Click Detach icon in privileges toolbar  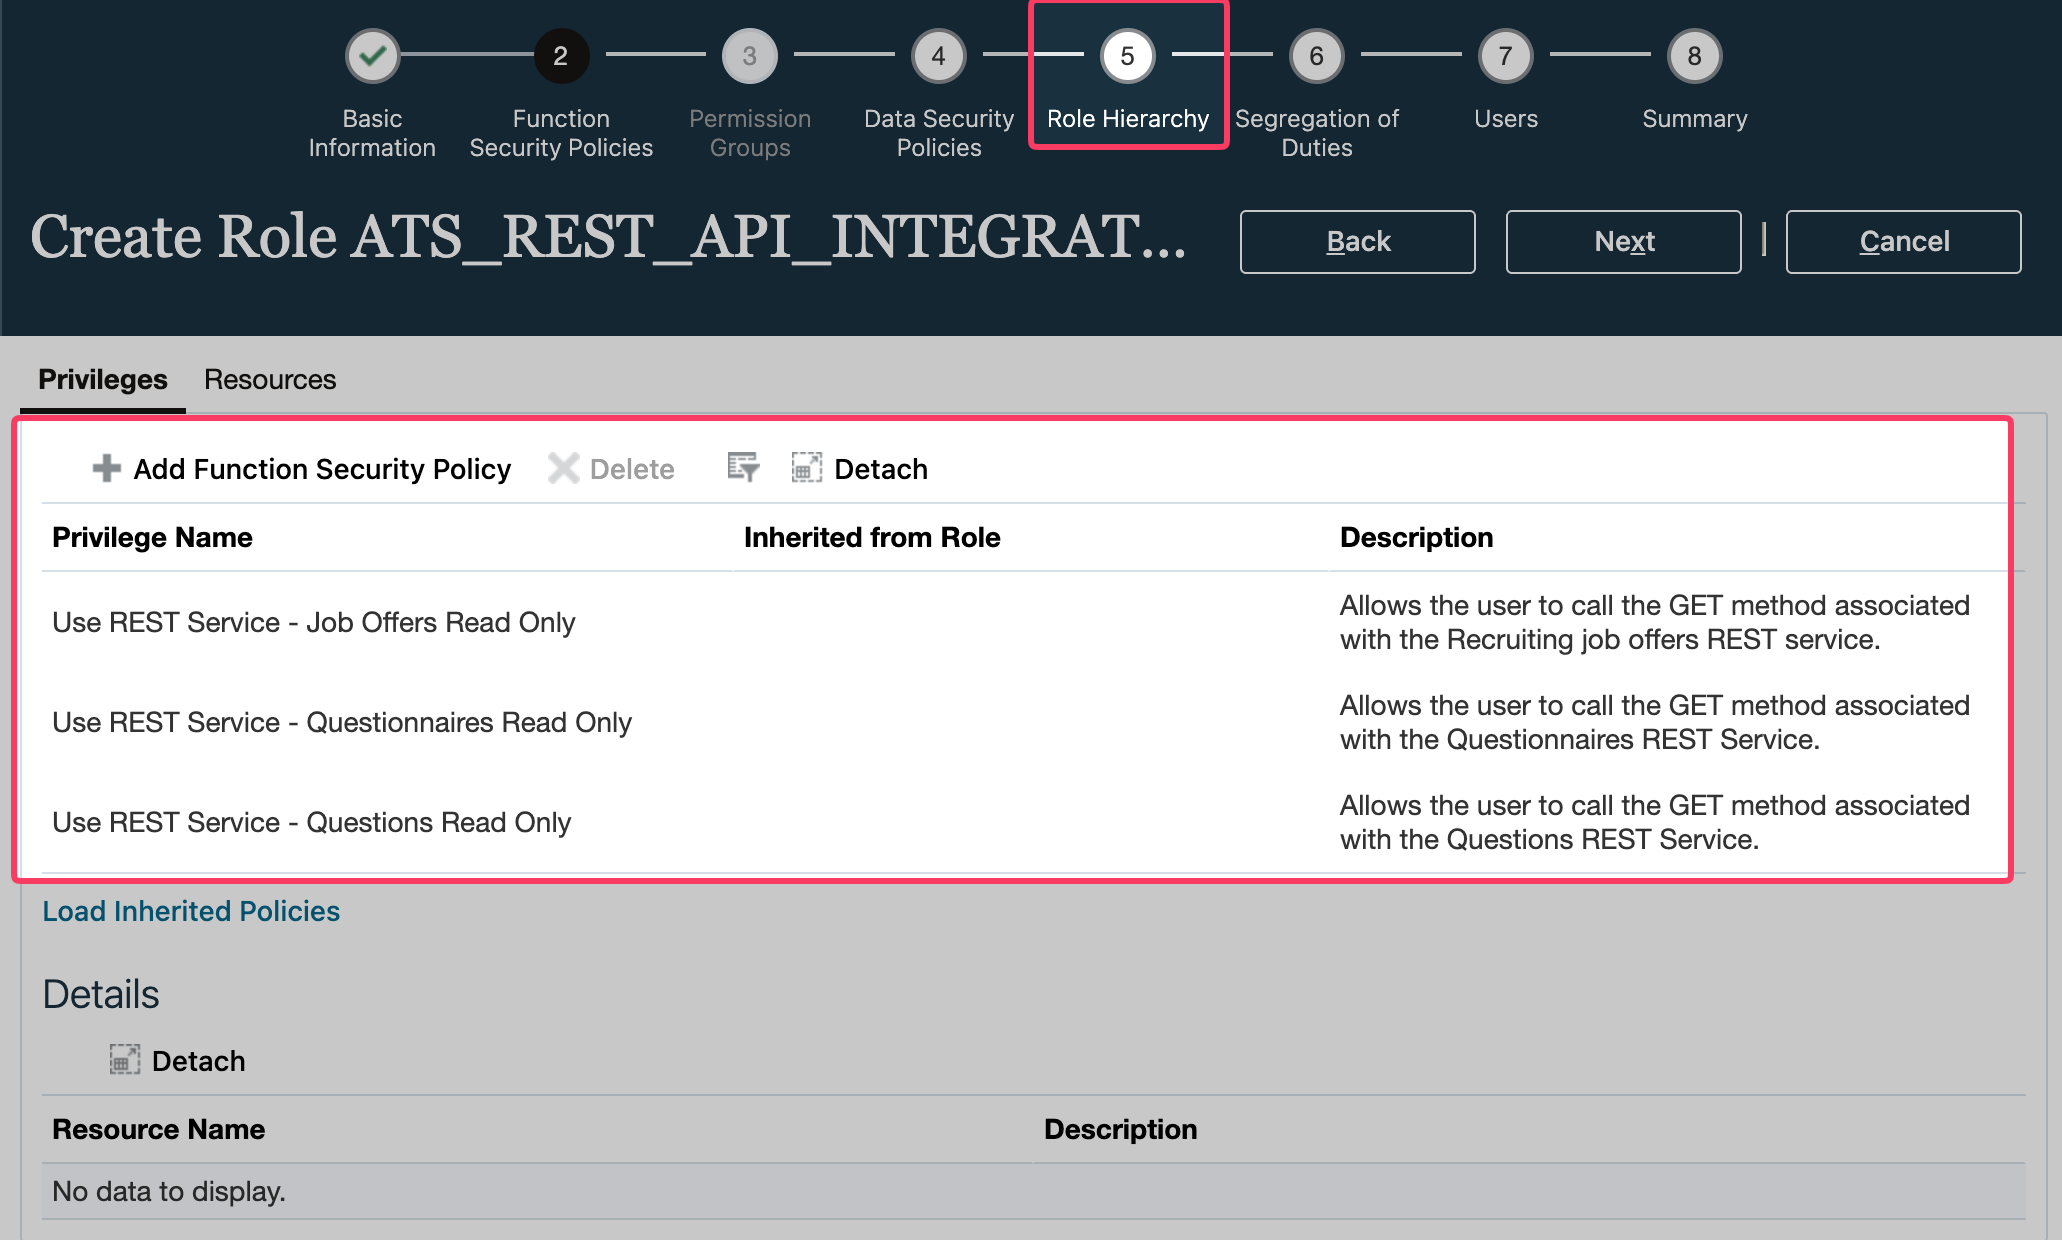click(806, 467)
